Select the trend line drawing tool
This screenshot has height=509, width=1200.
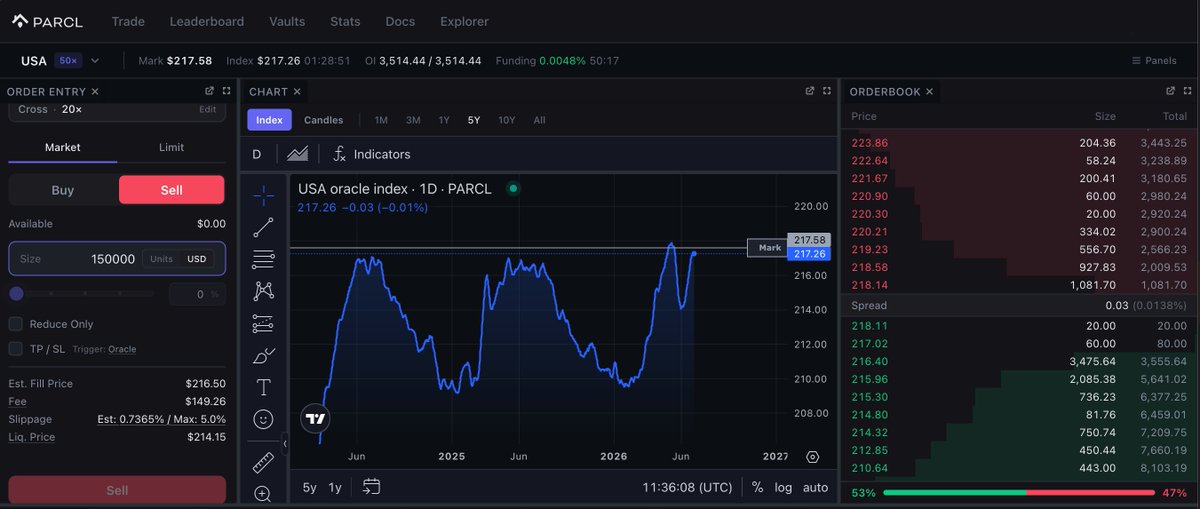263,227
